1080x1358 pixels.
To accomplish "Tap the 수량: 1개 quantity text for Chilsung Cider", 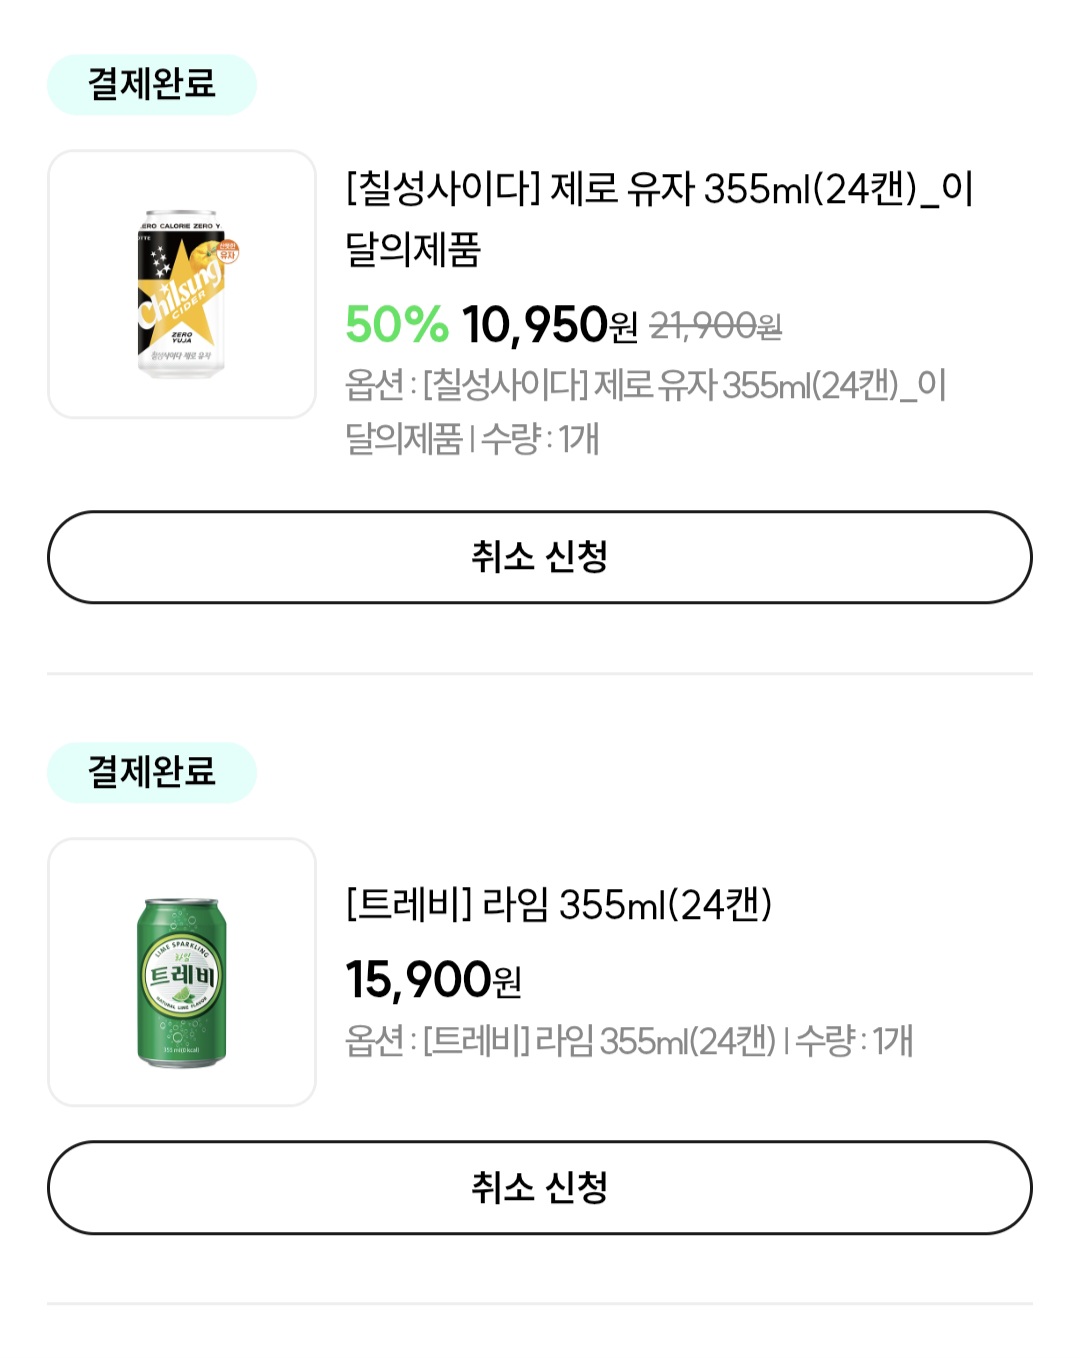I will (540, 439).
